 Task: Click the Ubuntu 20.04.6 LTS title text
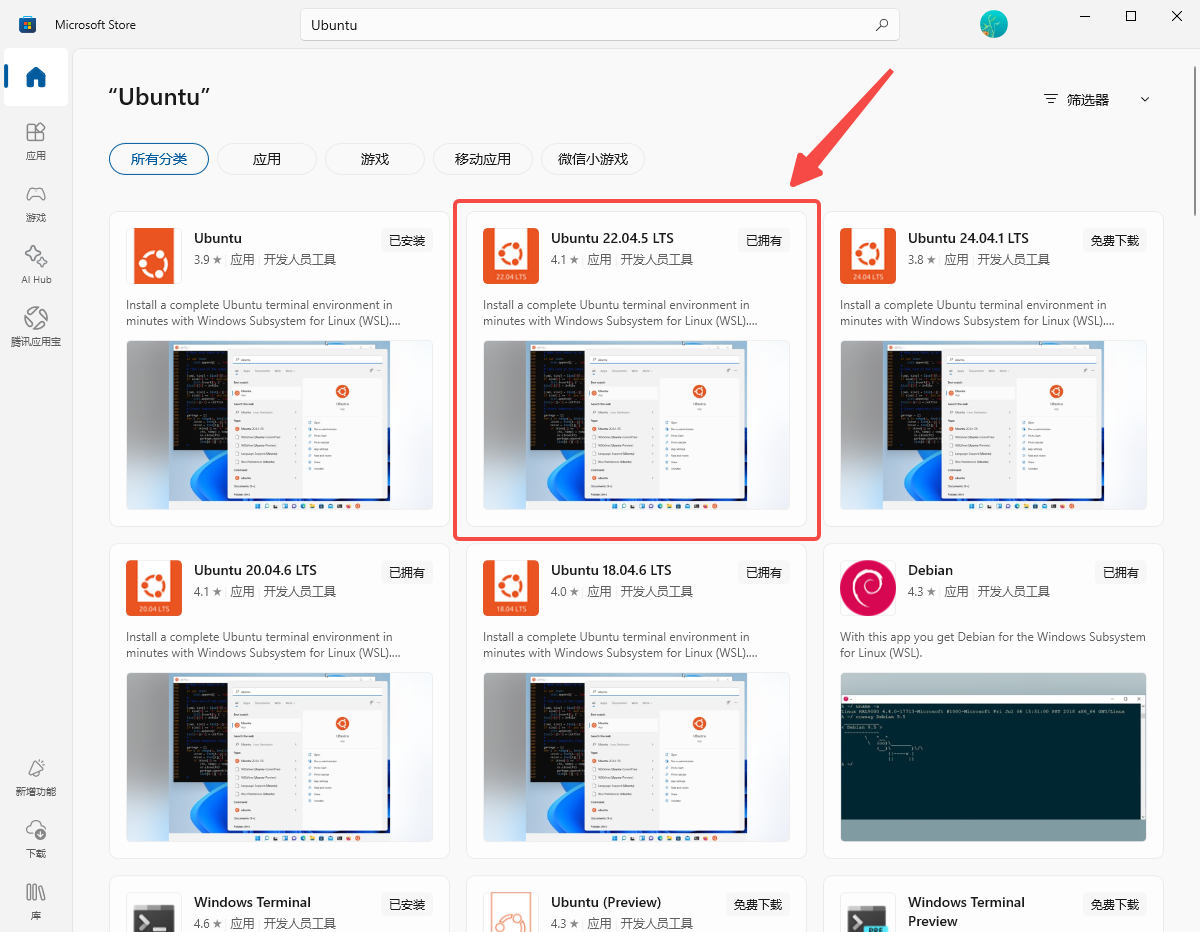tap(255, 570)
